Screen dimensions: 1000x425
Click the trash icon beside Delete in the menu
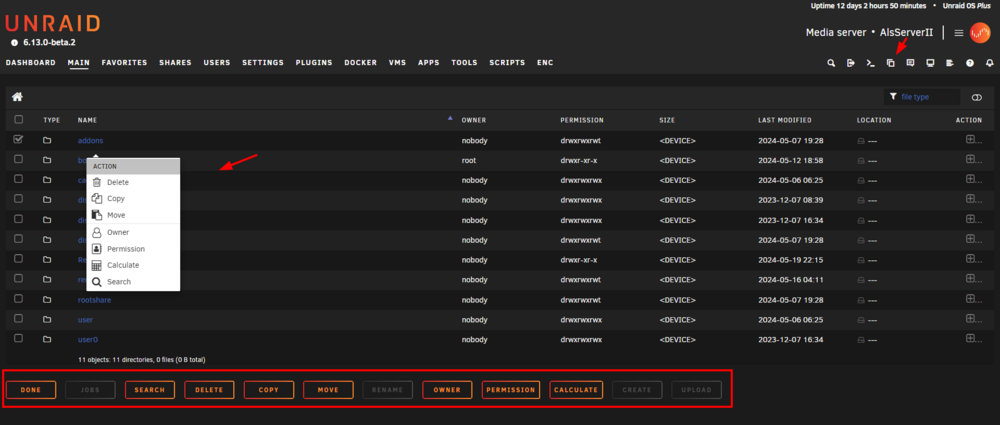pos(97,183)
